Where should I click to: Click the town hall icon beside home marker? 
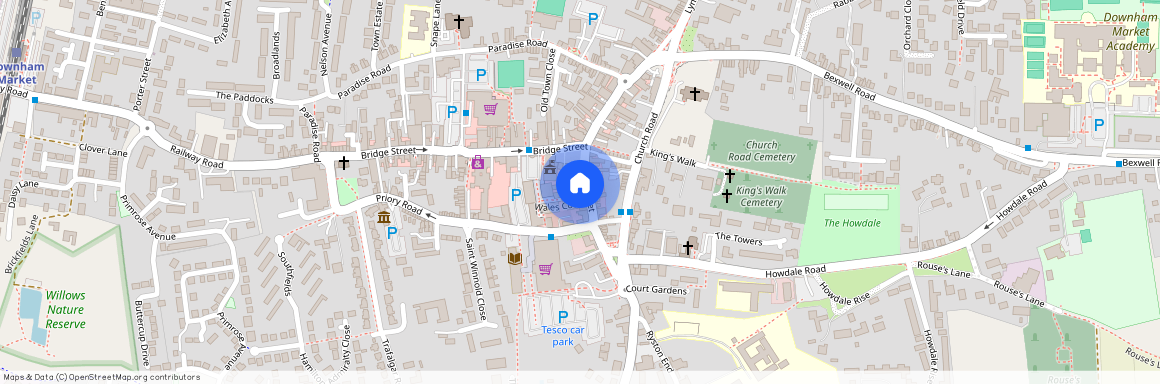550,170
